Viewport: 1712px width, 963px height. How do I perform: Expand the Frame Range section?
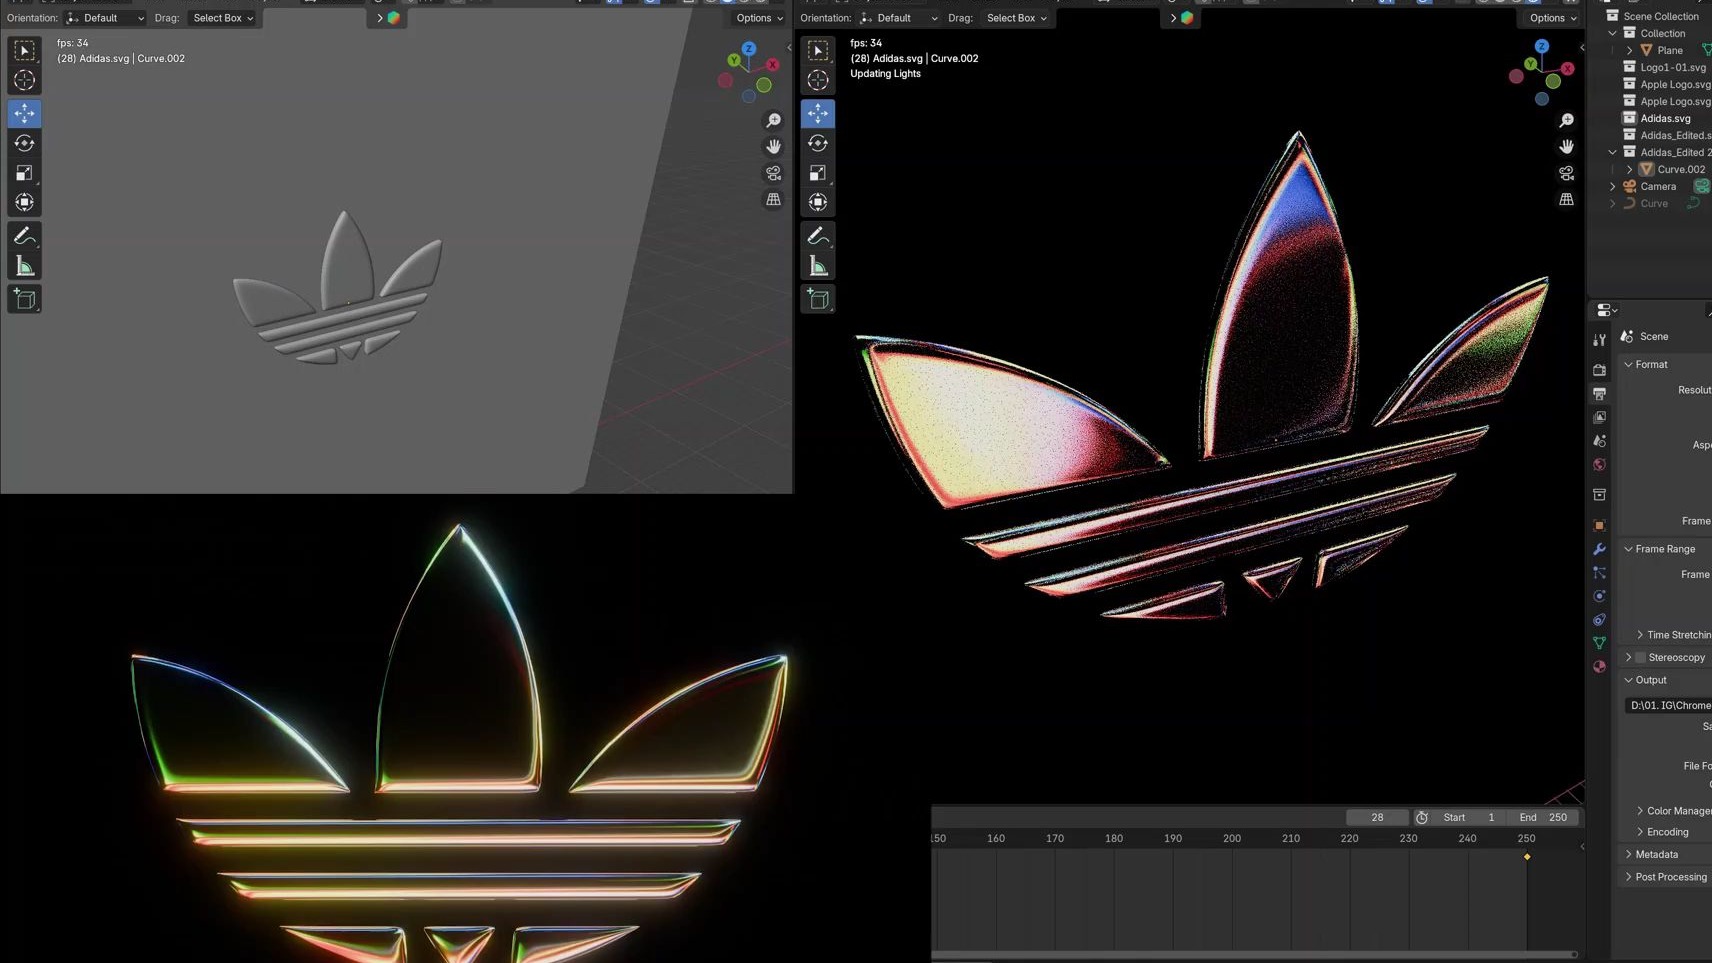click(1663, 548)
